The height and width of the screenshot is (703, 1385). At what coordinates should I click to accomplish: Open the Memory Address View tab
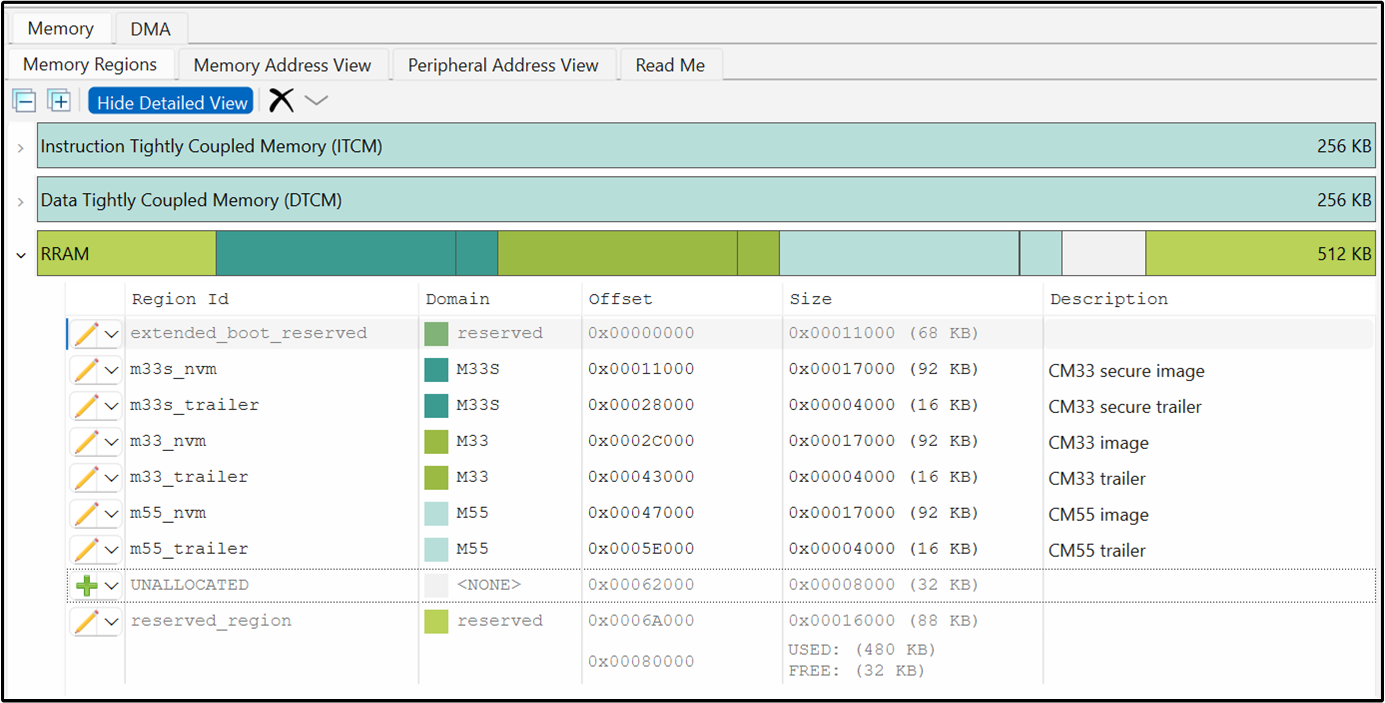[282, 65]
